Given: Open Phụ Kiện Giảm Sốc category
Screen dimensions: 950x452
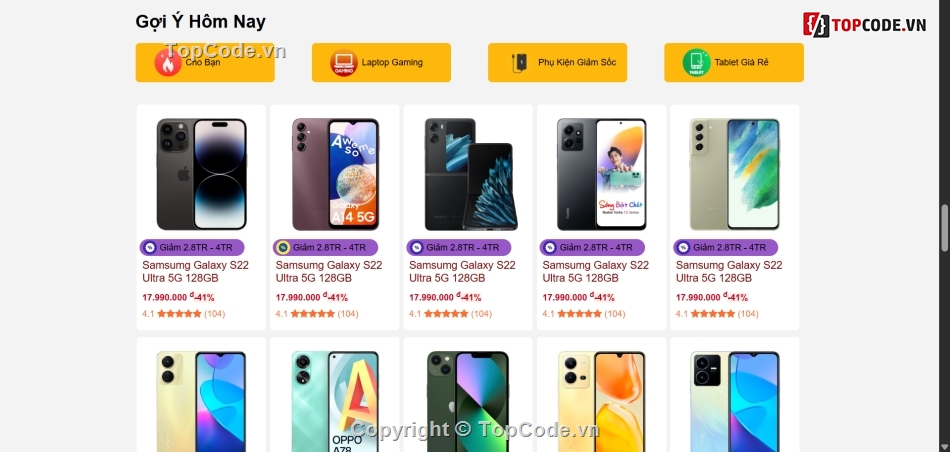Looking at the screenshot, I should point(557,62).
